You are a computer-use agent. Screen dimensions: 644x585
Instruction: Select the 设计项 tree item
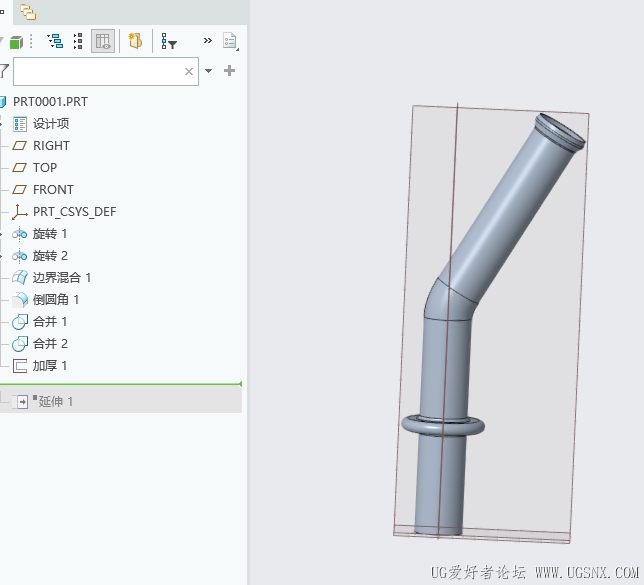(x=51, y=124)
